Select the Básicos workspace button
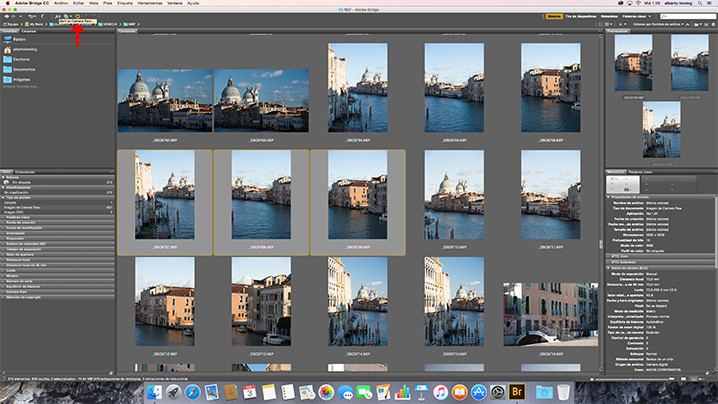Viewport: 718px width, 404px height. 554,16
